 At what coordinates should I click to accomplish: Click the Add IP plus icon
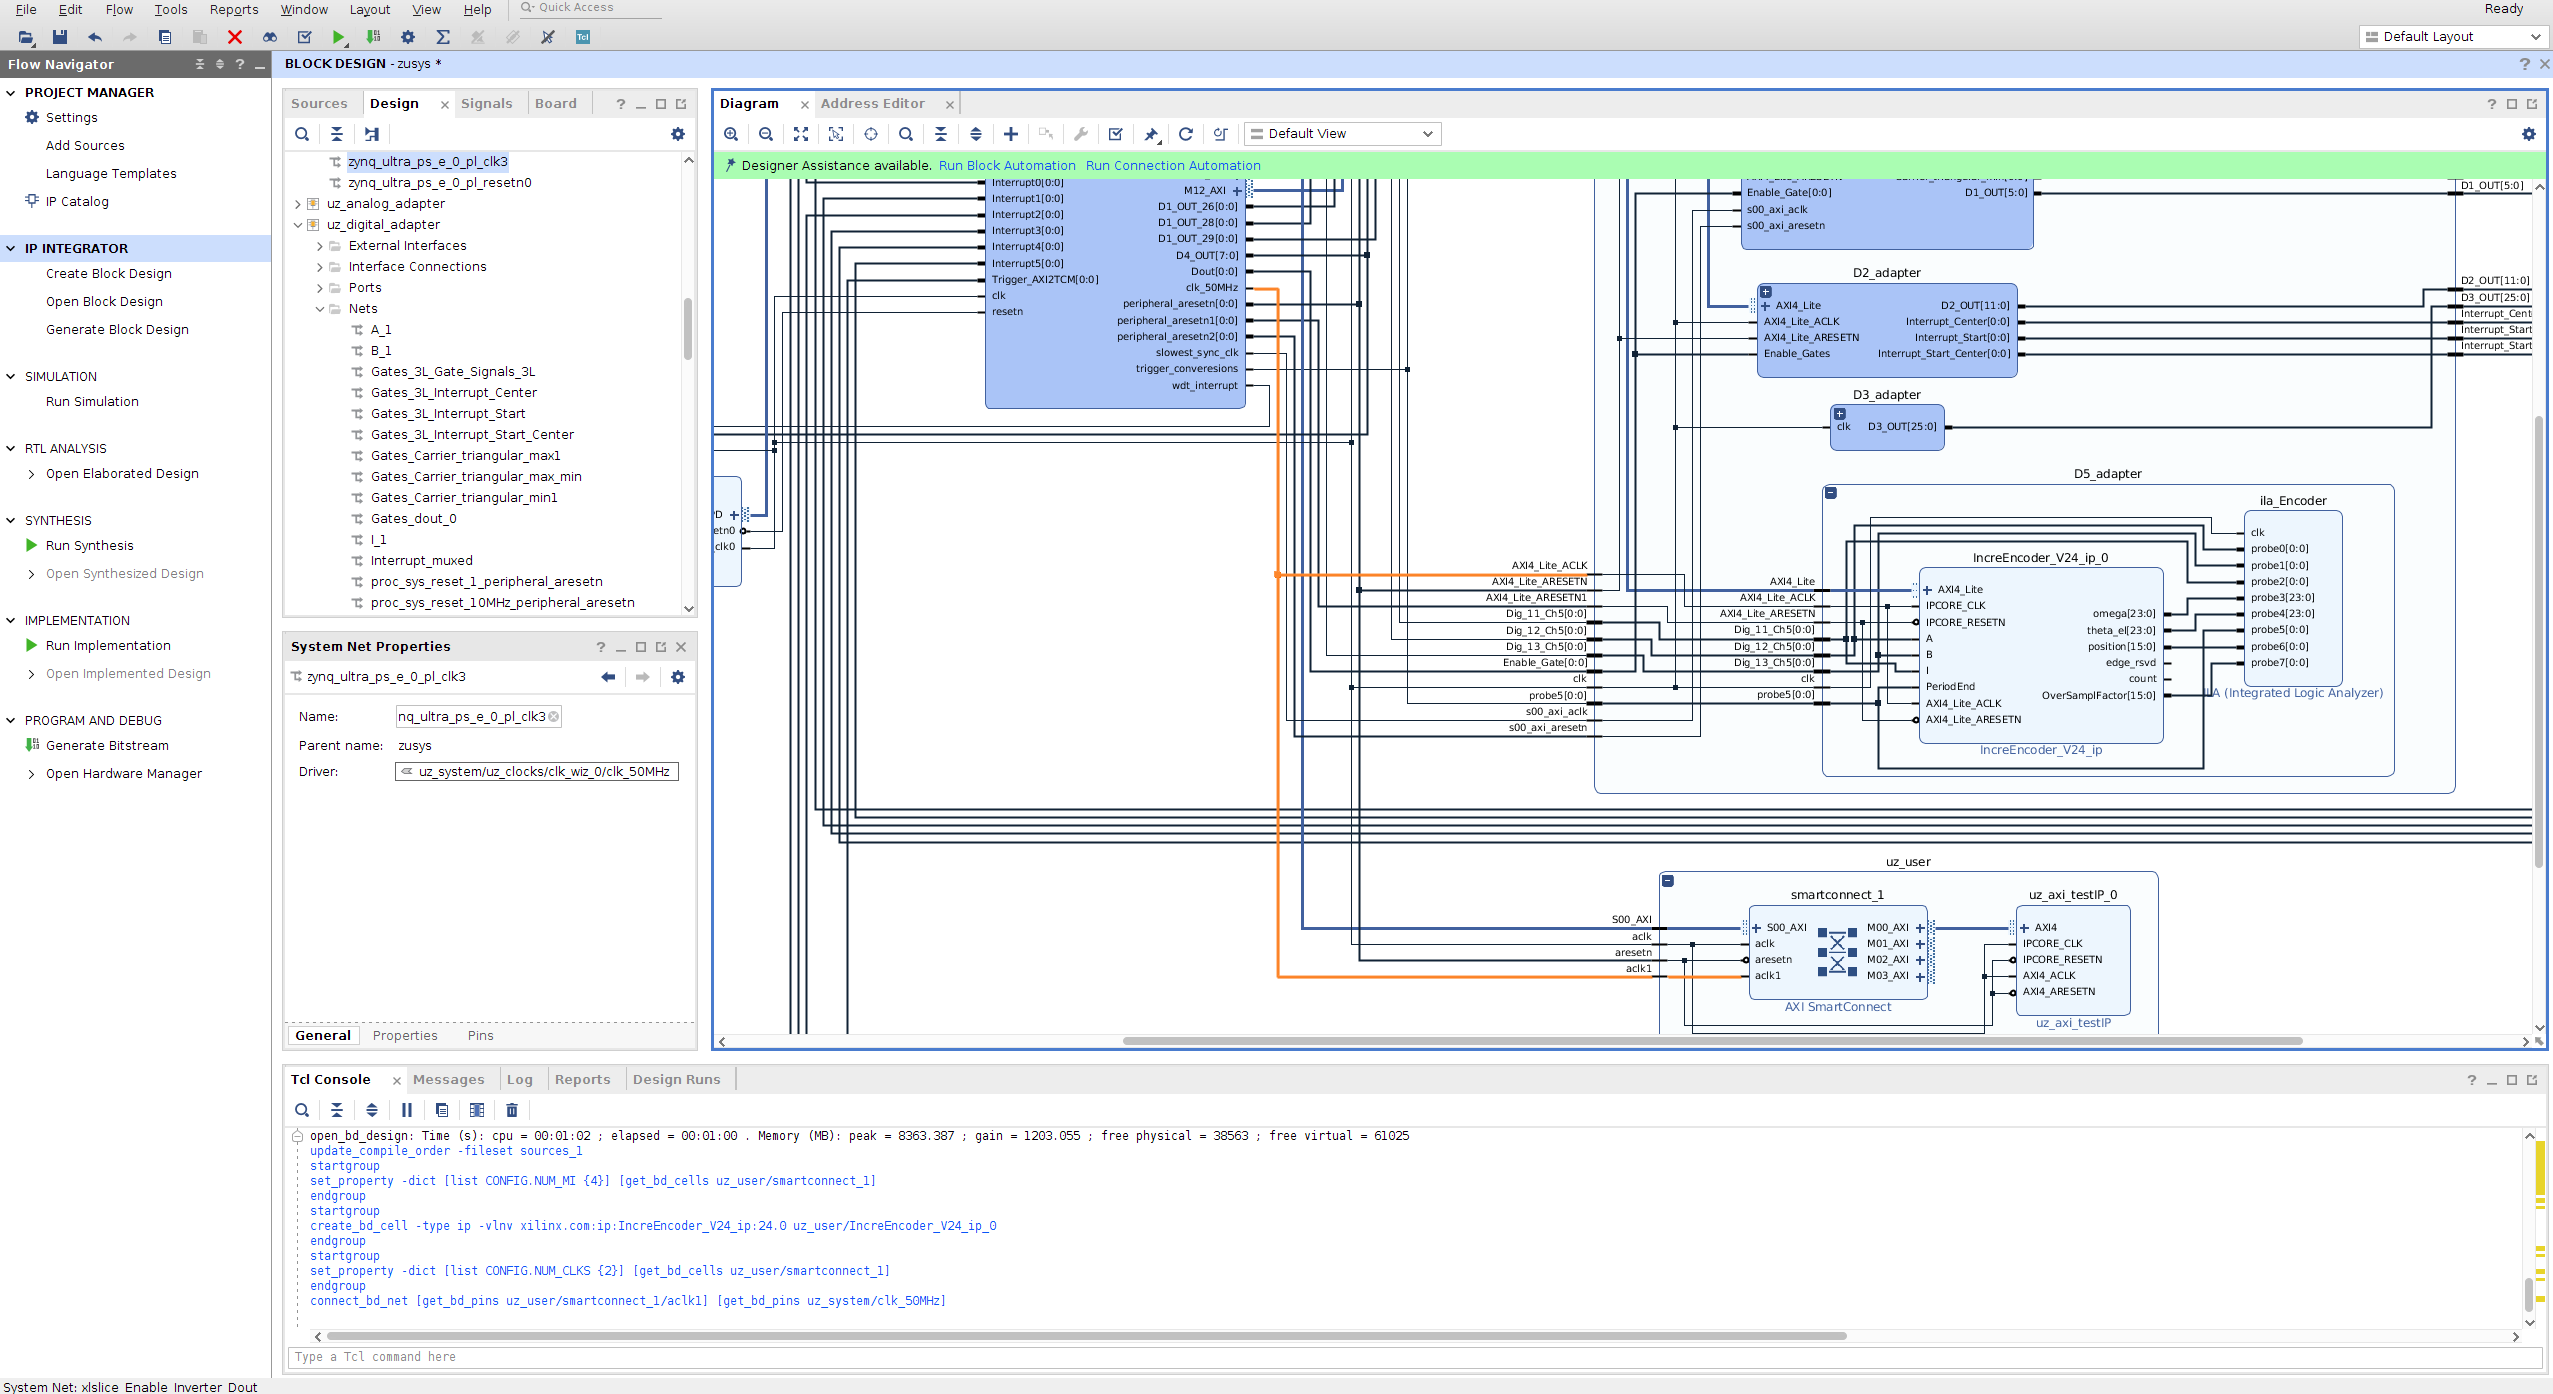pyautogui.click(x=1011, y=134)
